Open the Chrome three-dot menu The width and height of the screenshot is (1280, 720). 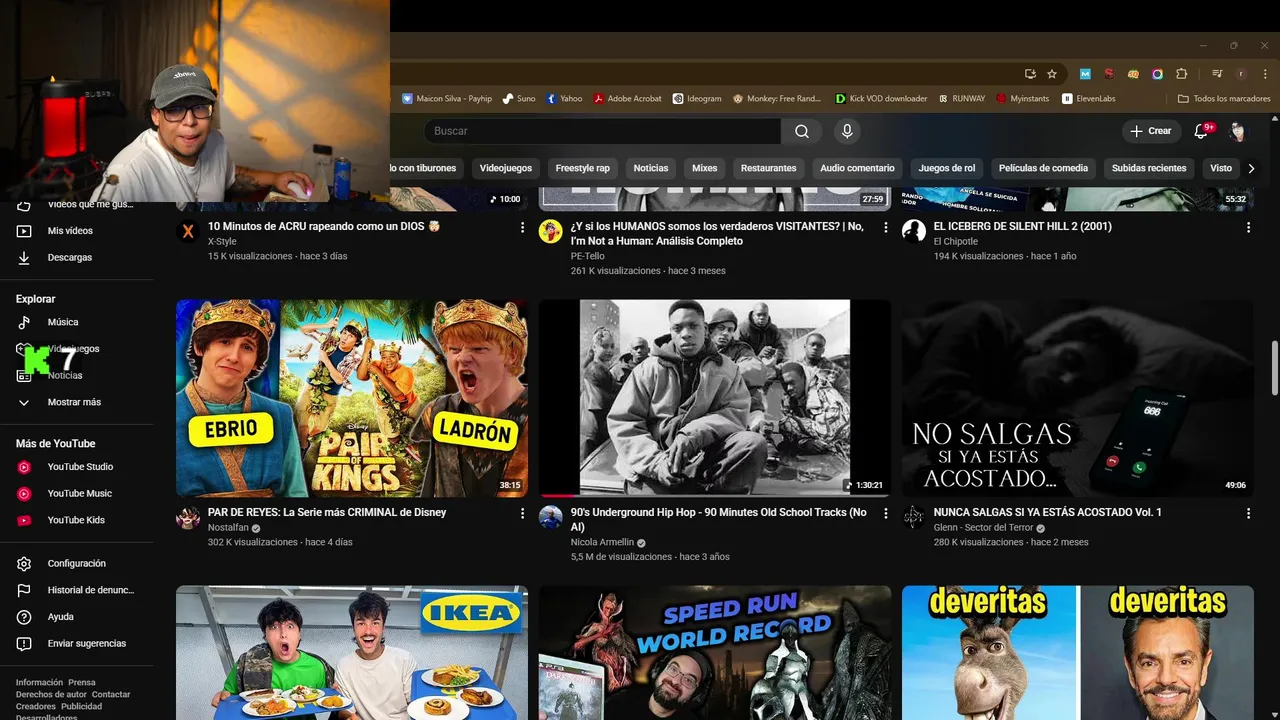point(1264,74)
